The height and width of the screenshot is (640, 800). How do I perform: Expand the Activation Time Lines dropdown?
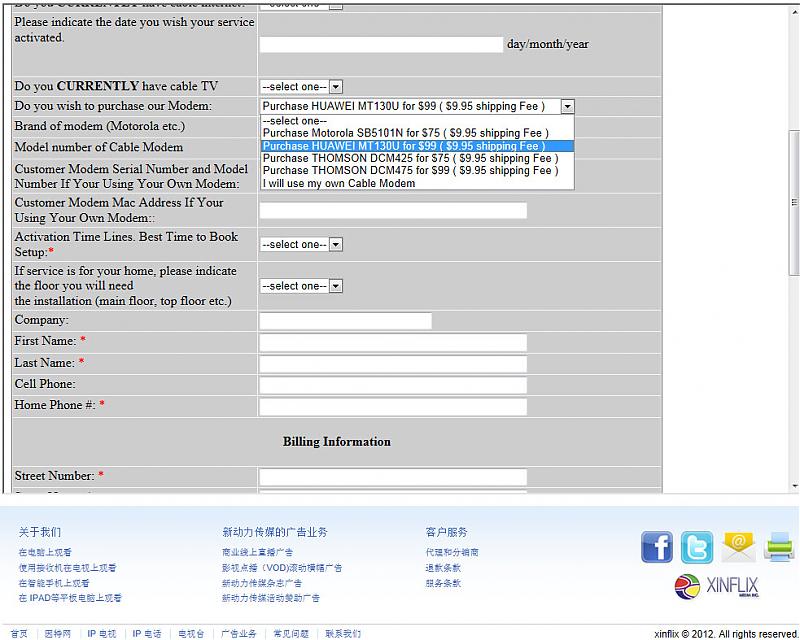coord(301,245)
